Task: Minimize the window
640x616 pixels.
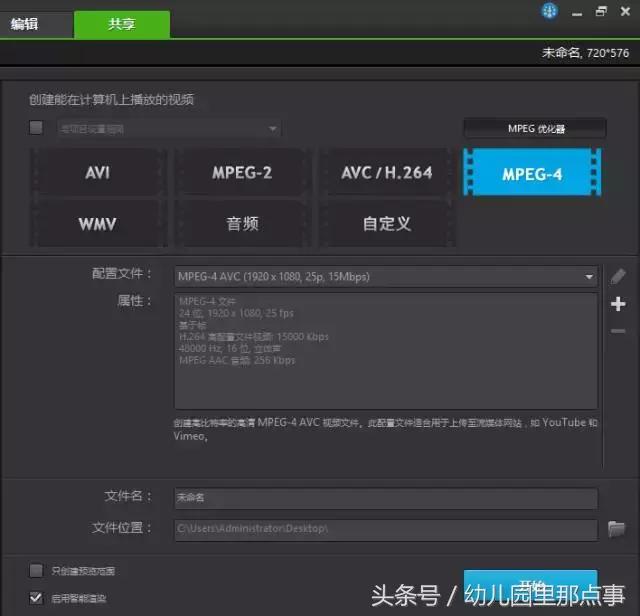Action: (x=577, y=12)
